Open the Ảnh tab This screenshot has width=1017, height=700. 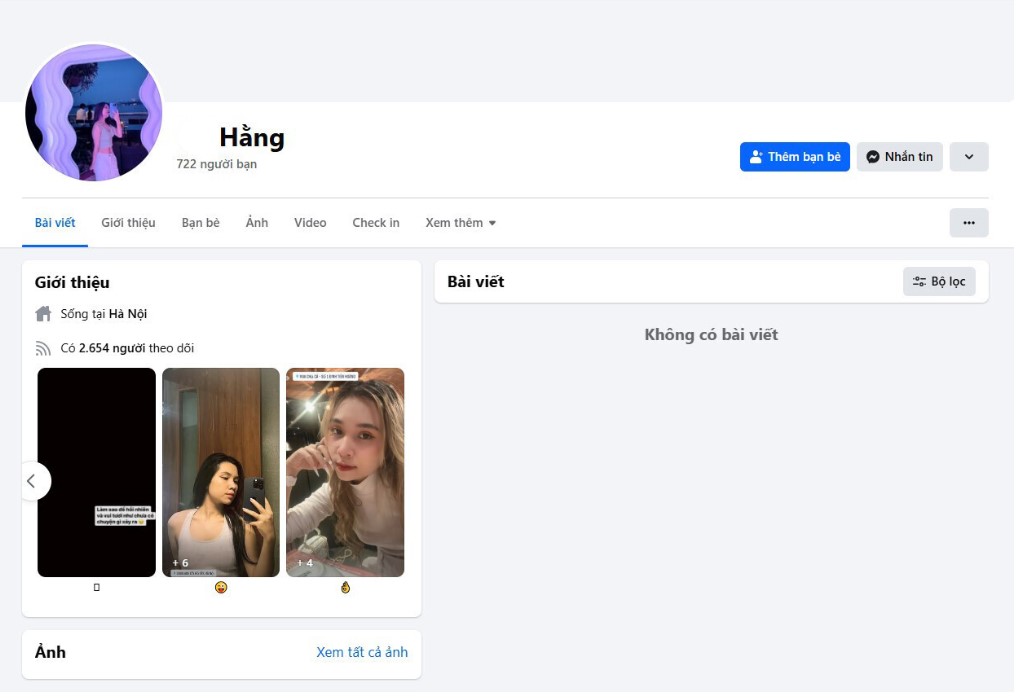pos(257,223)
